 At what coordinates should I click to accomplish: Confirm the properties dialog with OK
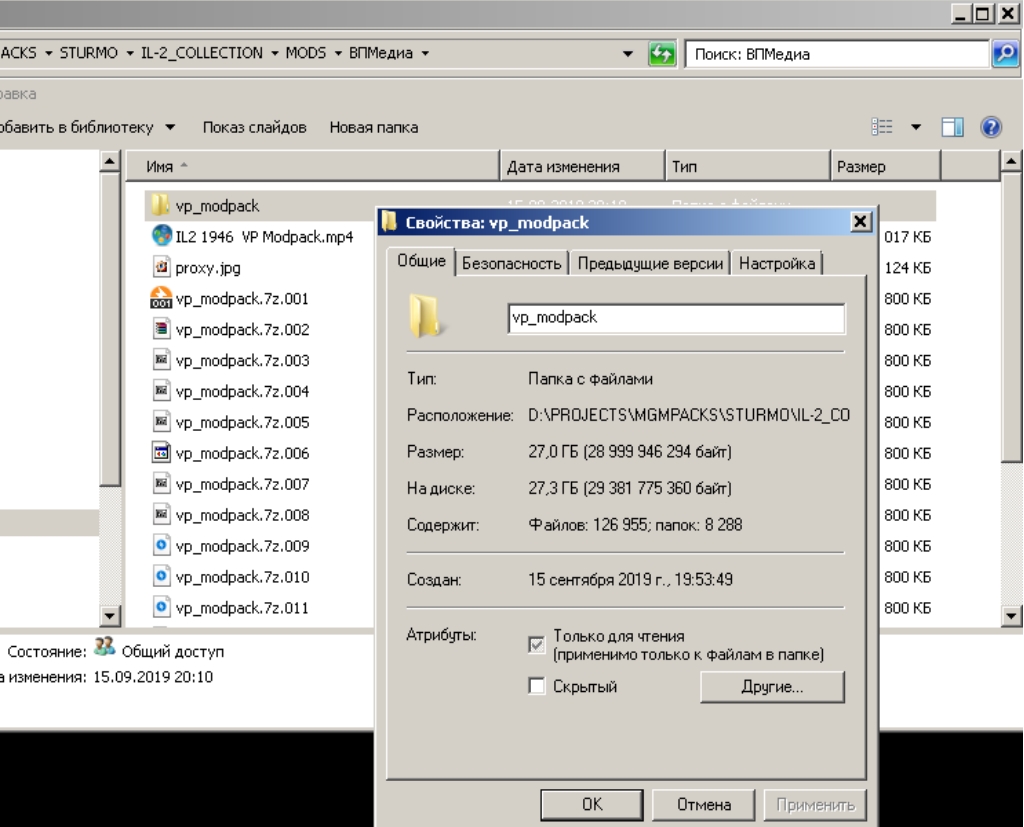(592, 804)
